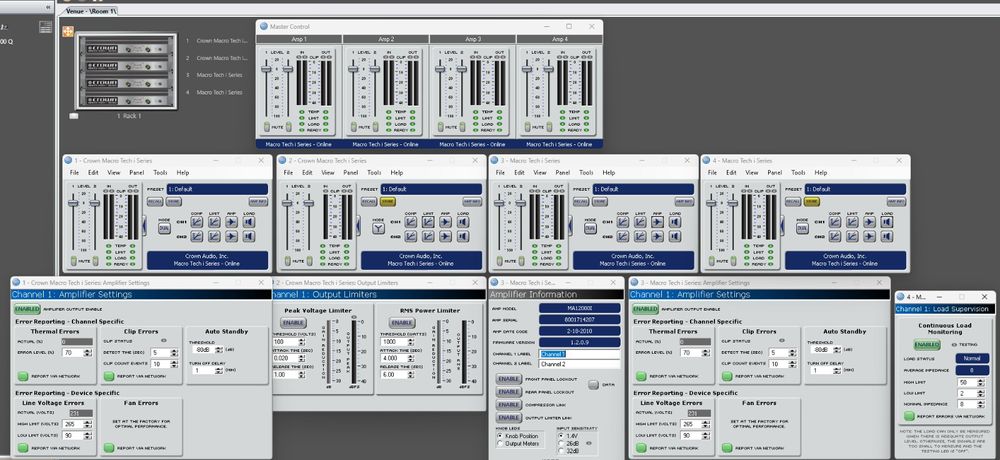1000x460 pixels.
Task: Adjust Clip Detect Time stepper in amp 1 settings
Action: 175,353
